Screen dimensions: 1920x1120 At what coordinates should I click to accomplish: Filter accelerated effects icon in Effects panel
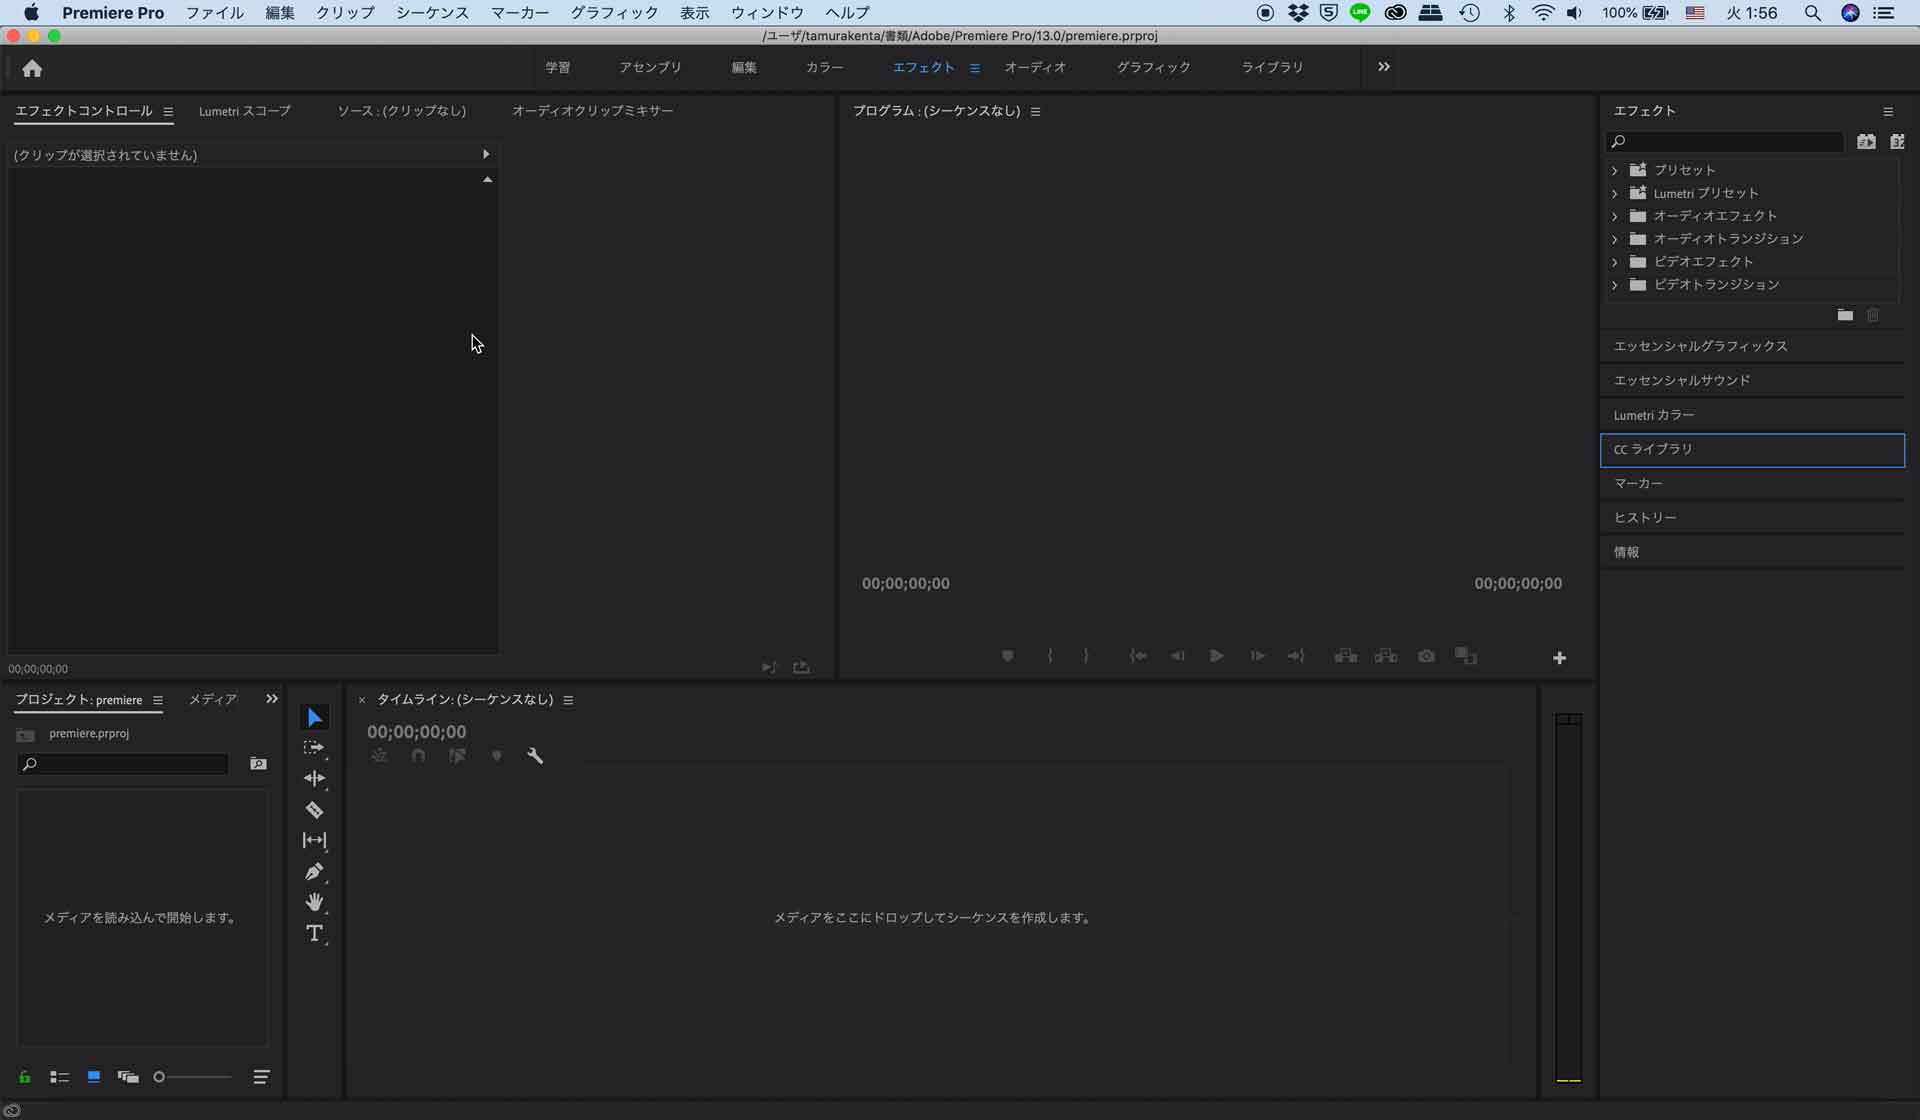[1866, 142]
